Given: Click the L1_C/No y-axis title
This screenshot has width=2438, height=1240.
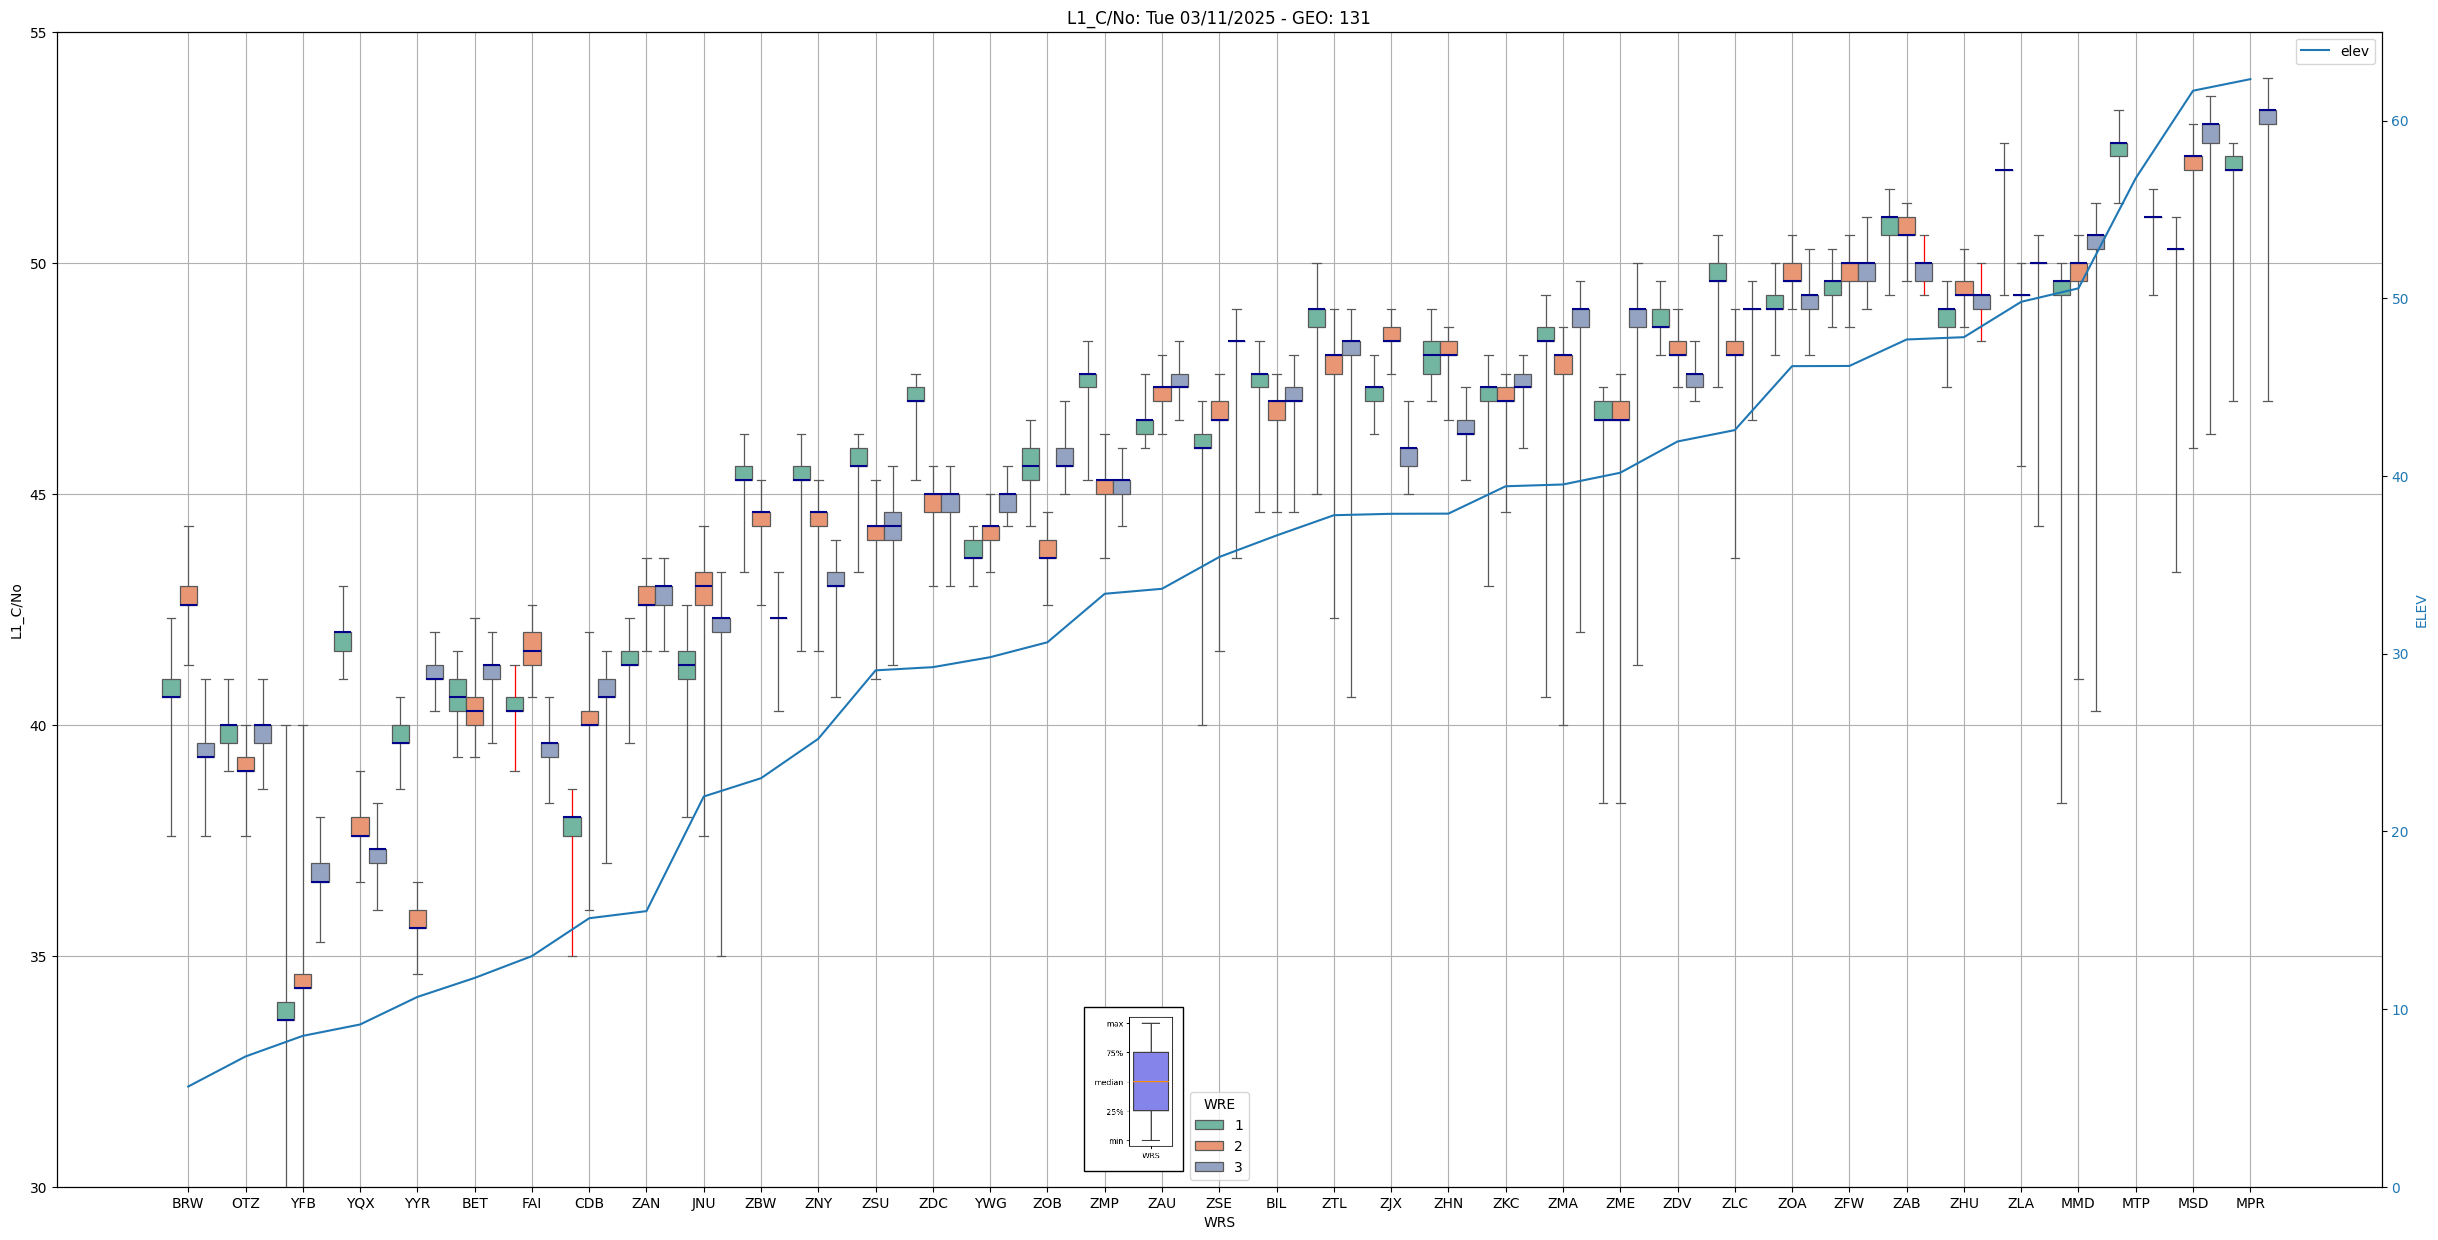Looking at the screenshot, I should 16,611.
